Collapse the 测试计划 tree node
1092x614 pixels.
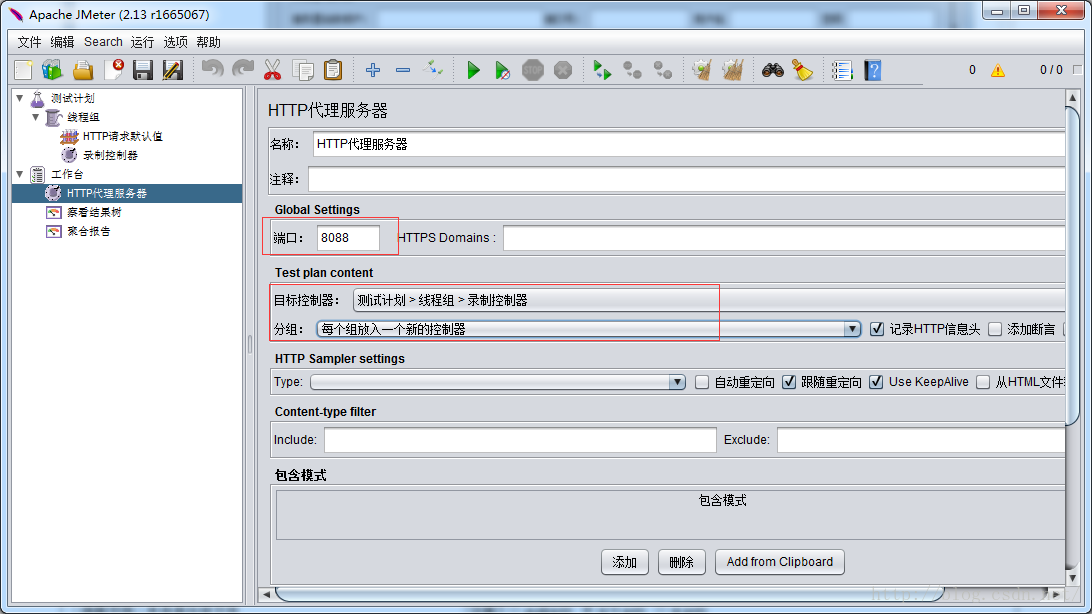coord(20,97)
